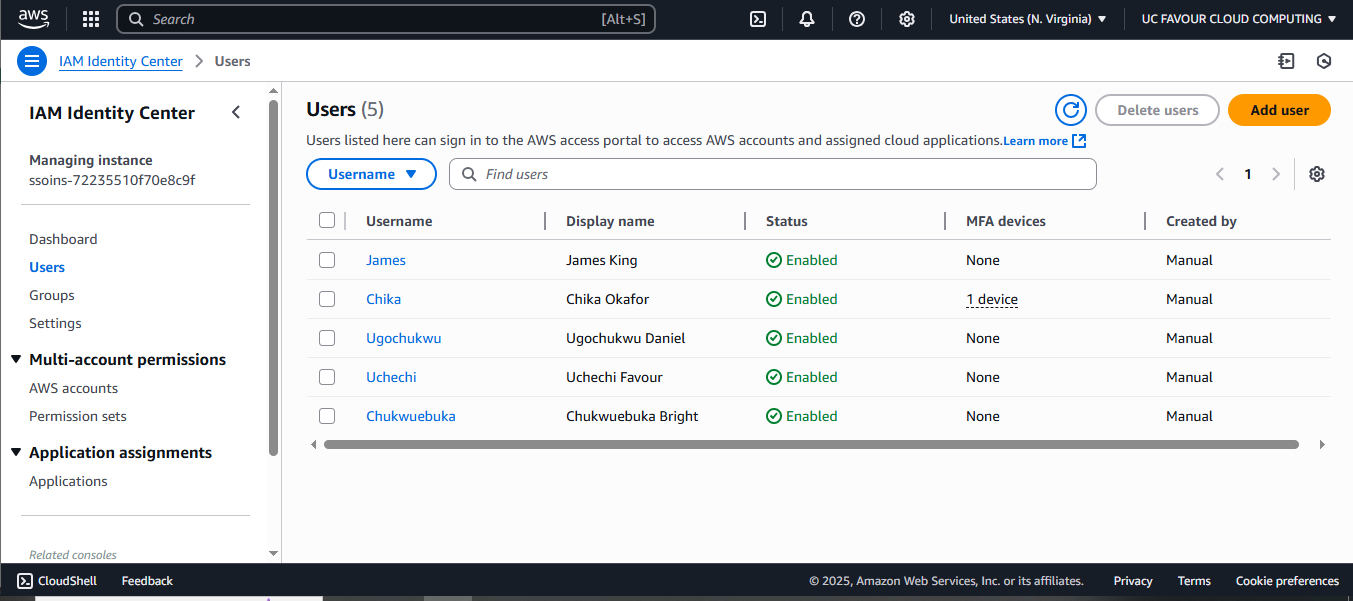Screen dimensions: 1353x601
Task: Click the sidebar vertical scrollbar thumb
Action: 274,278
